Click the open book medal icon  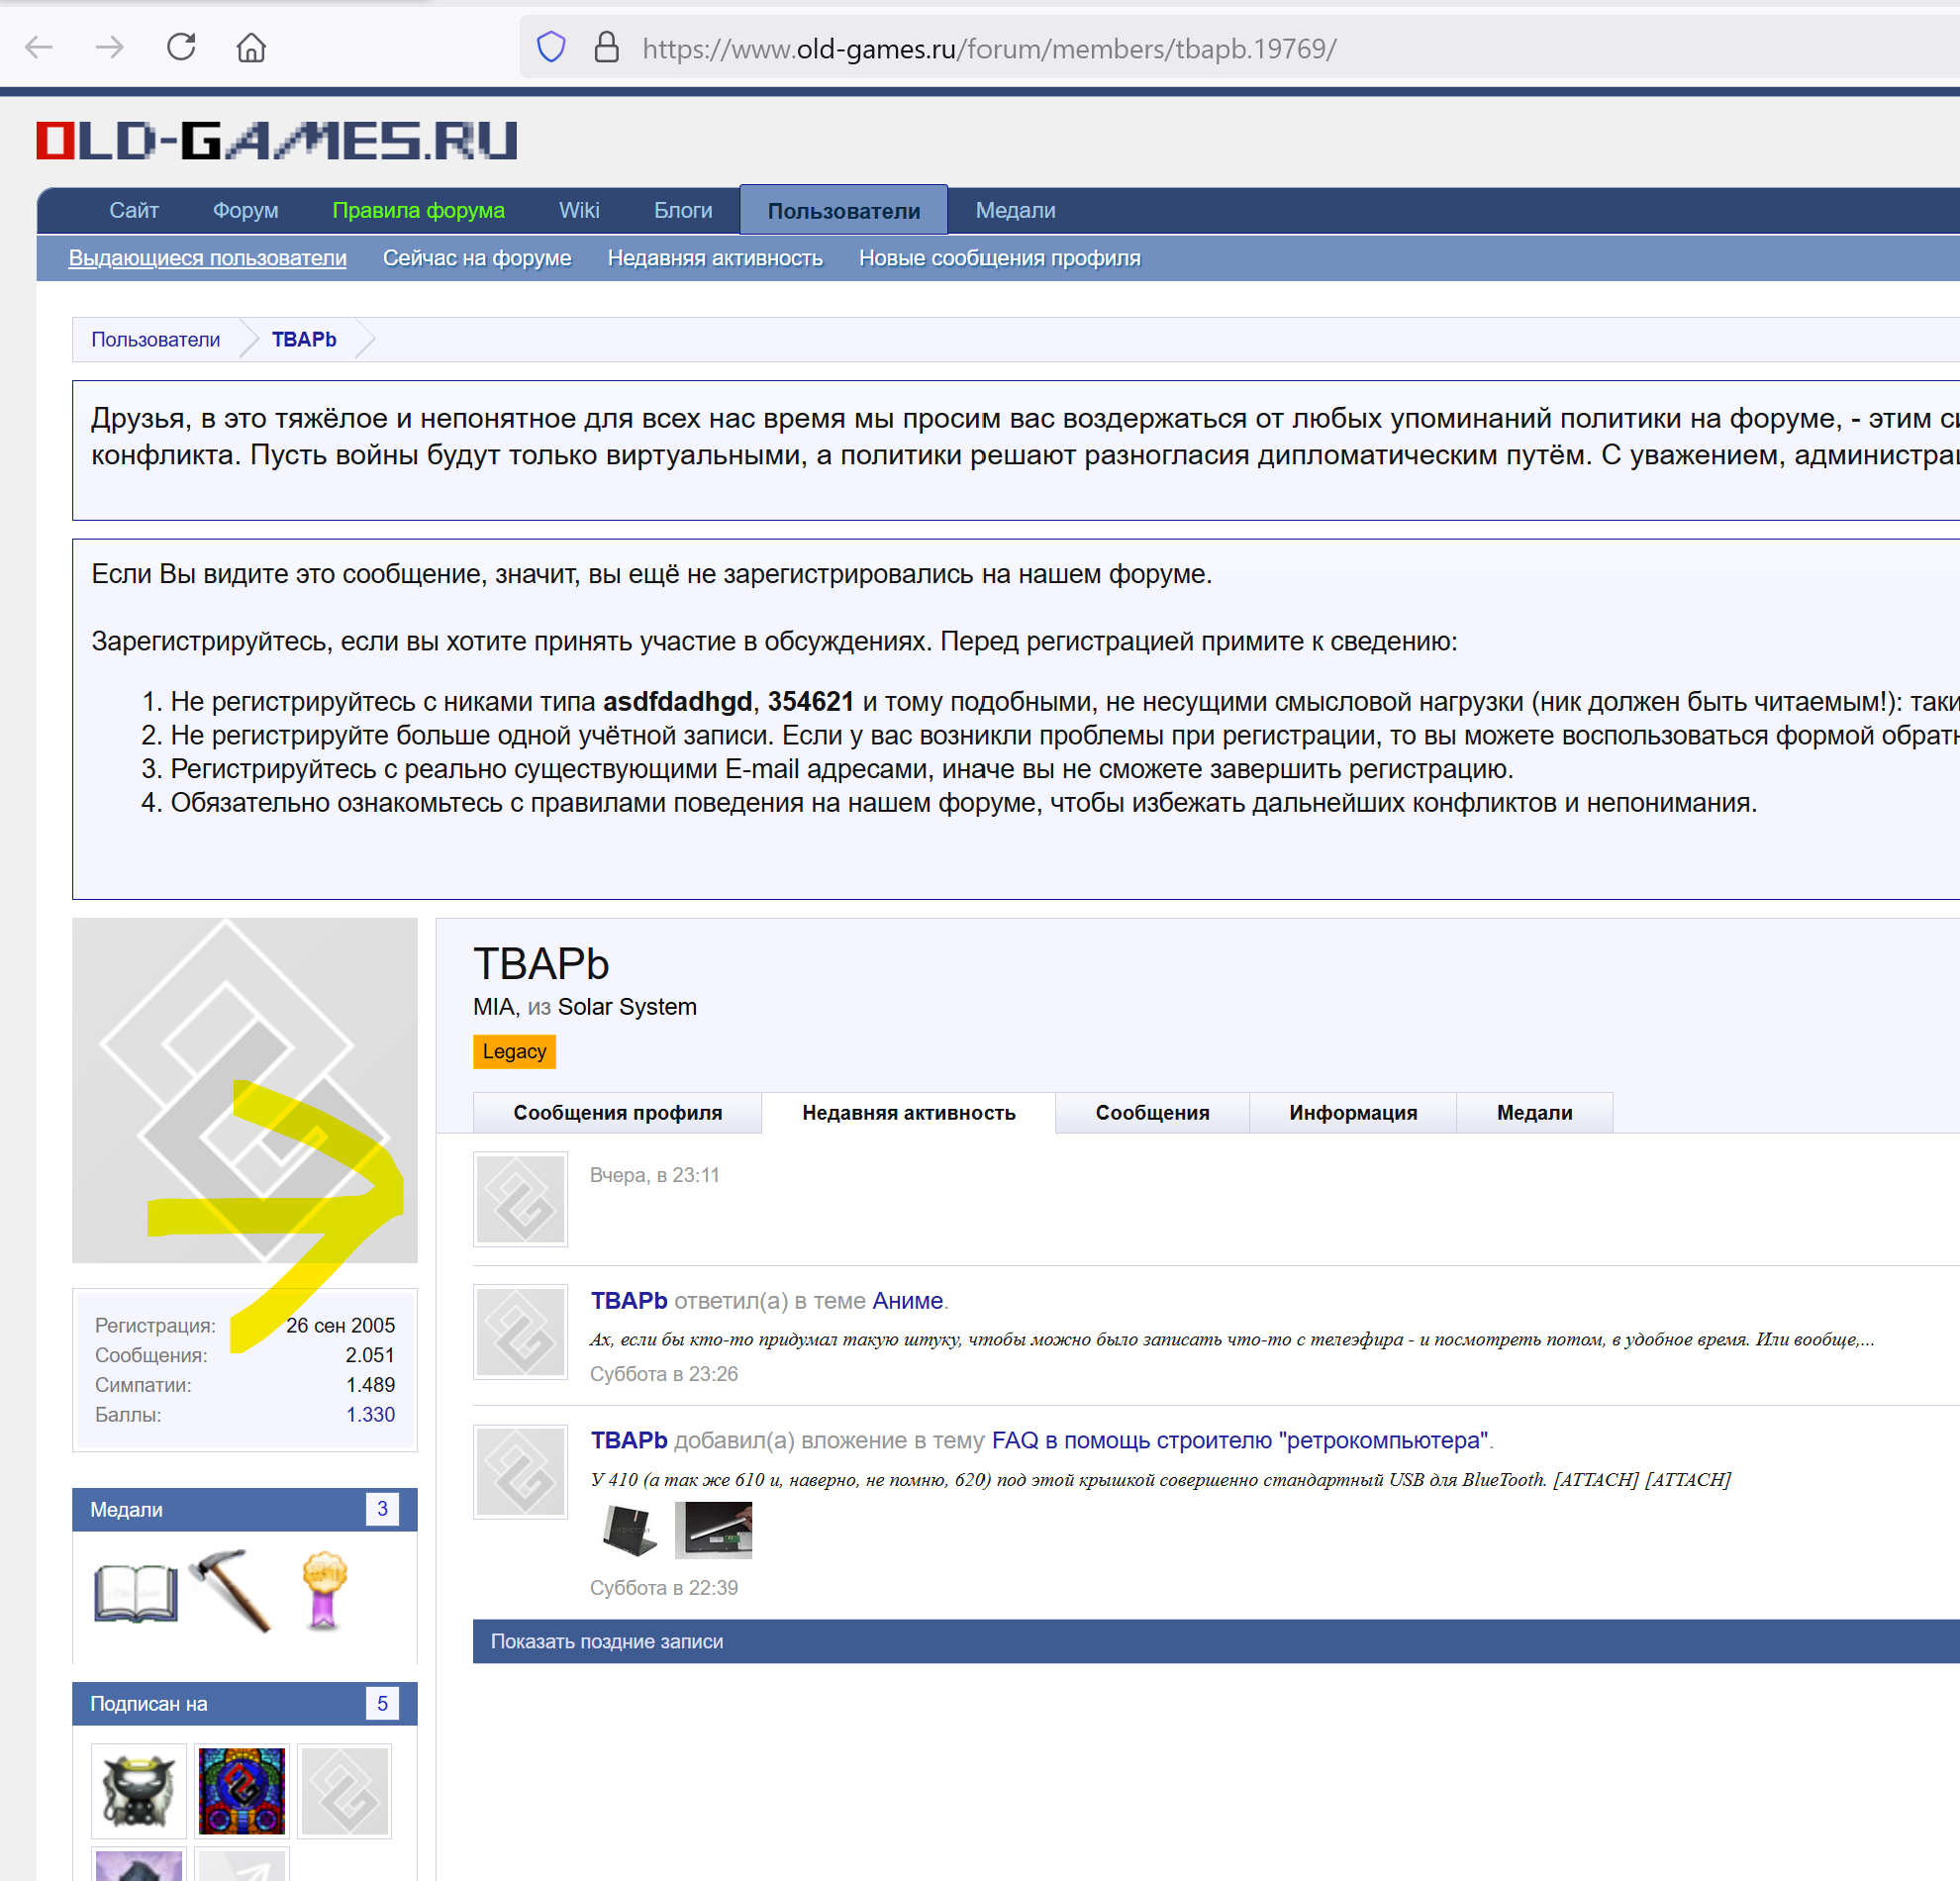[135, 1592]
